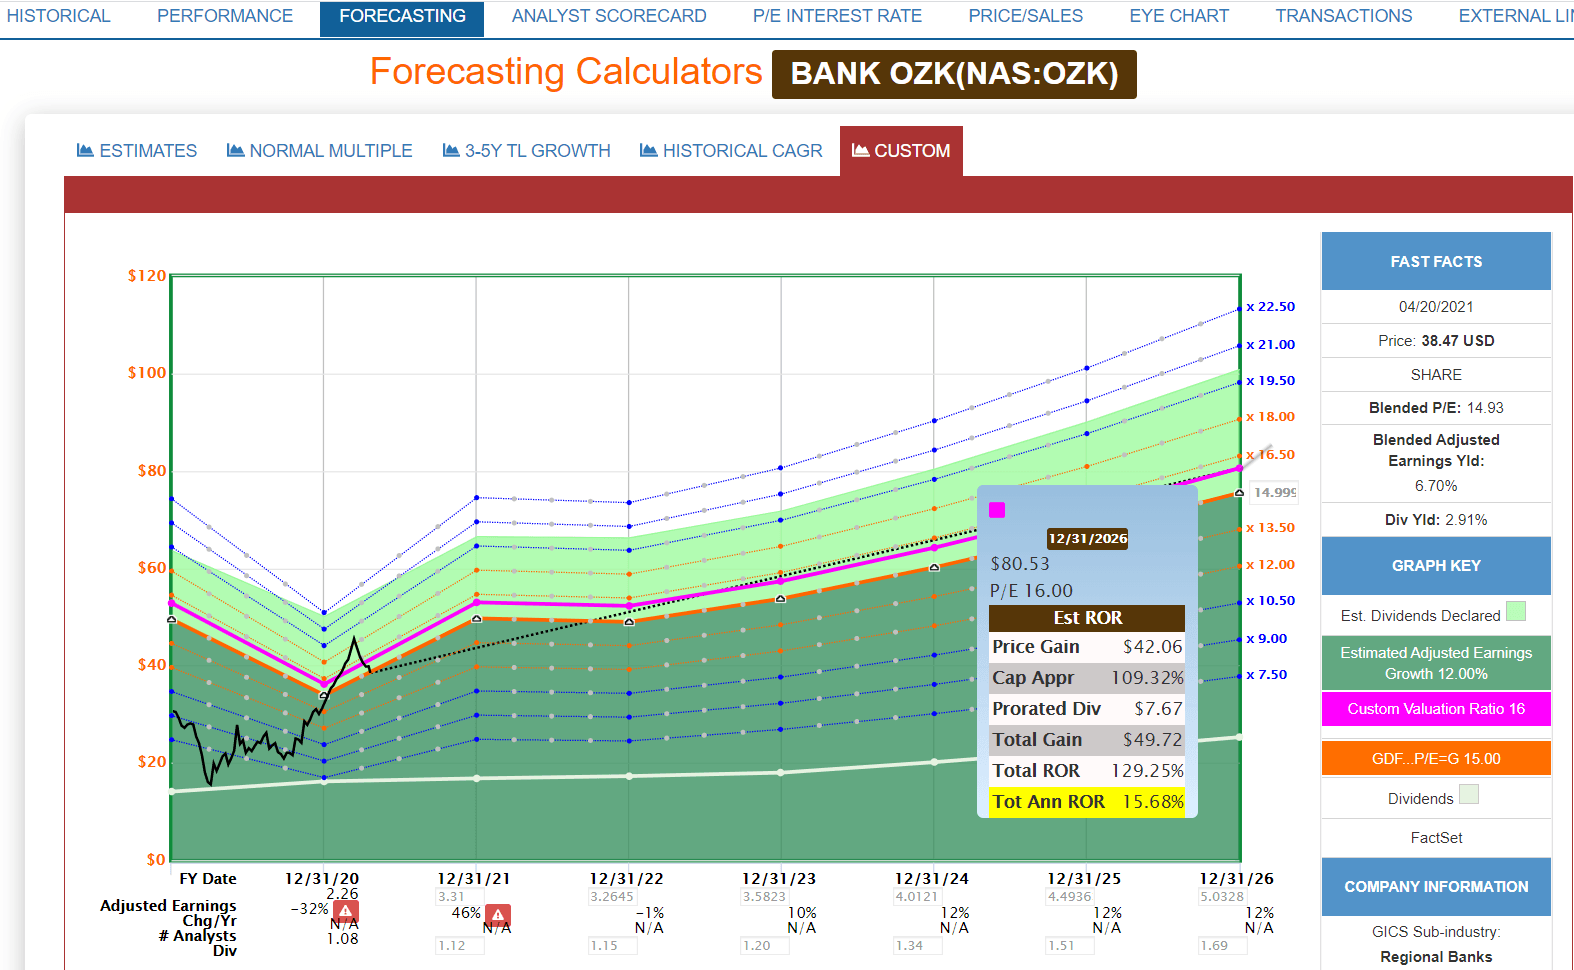
Task: Click the FAST FACTS header
Action: pyautogui.click(x=1436, y=261)
